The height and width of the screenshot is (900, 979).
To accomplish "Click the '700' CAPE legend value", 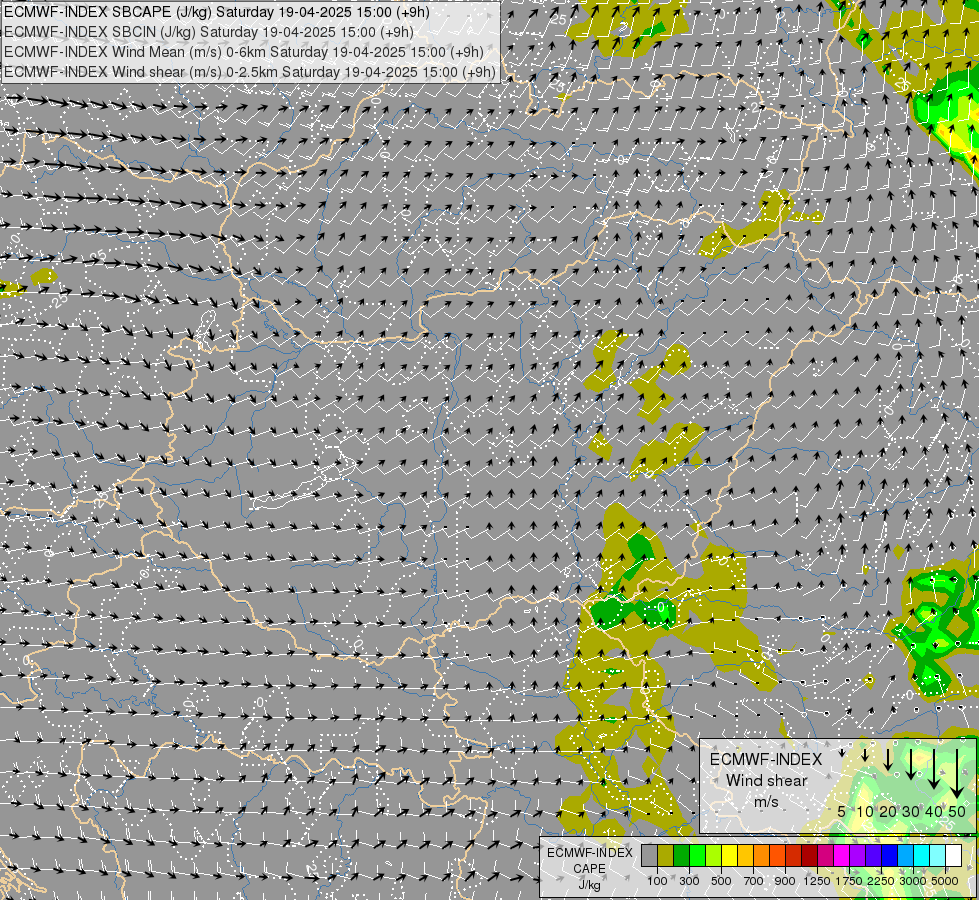I will click(754, 881).
